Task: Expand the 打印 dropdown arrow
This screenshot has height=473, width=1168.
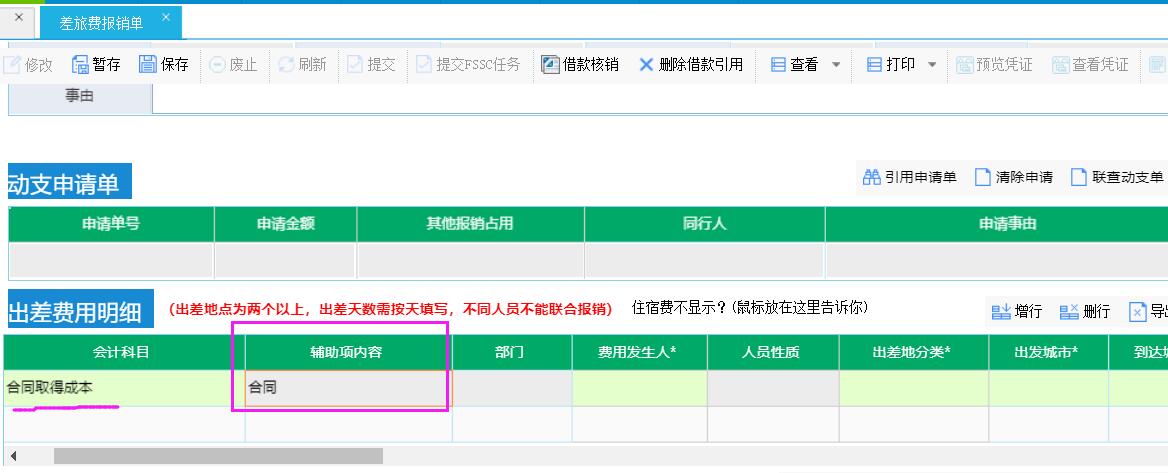Action: pos(932,65)
